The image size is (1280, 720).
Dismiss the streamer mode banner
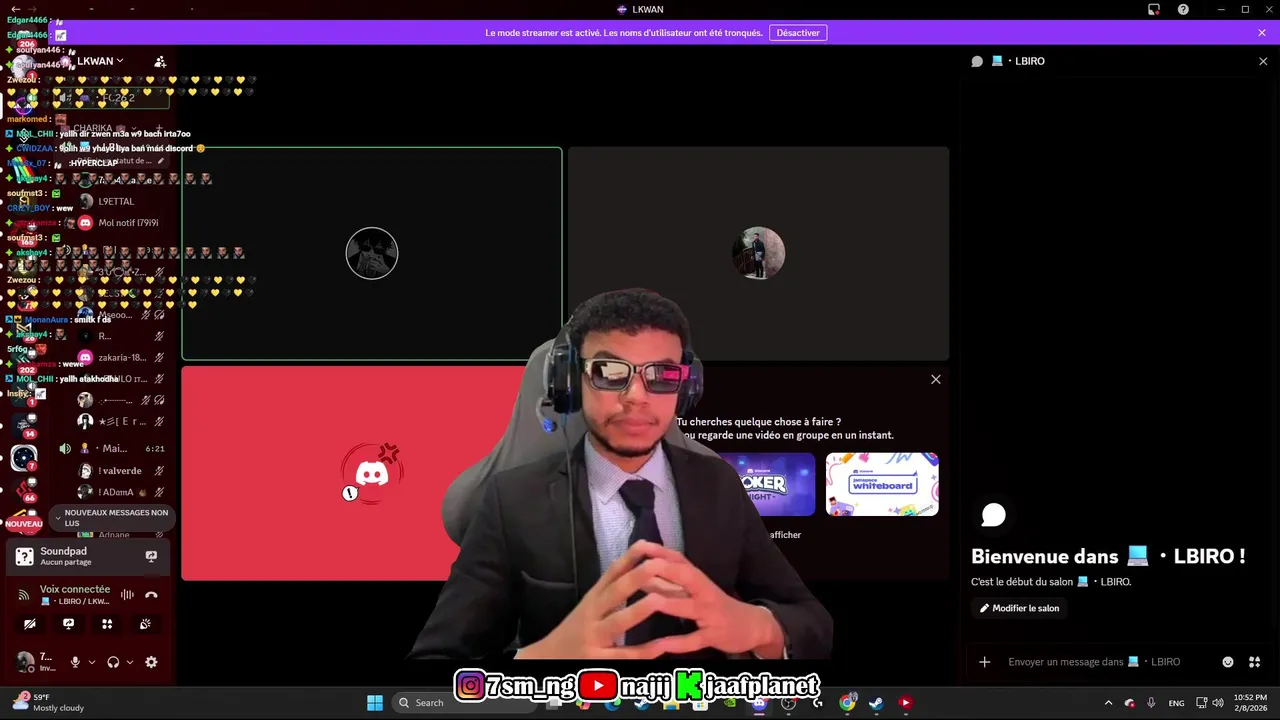pos(1262,33)
